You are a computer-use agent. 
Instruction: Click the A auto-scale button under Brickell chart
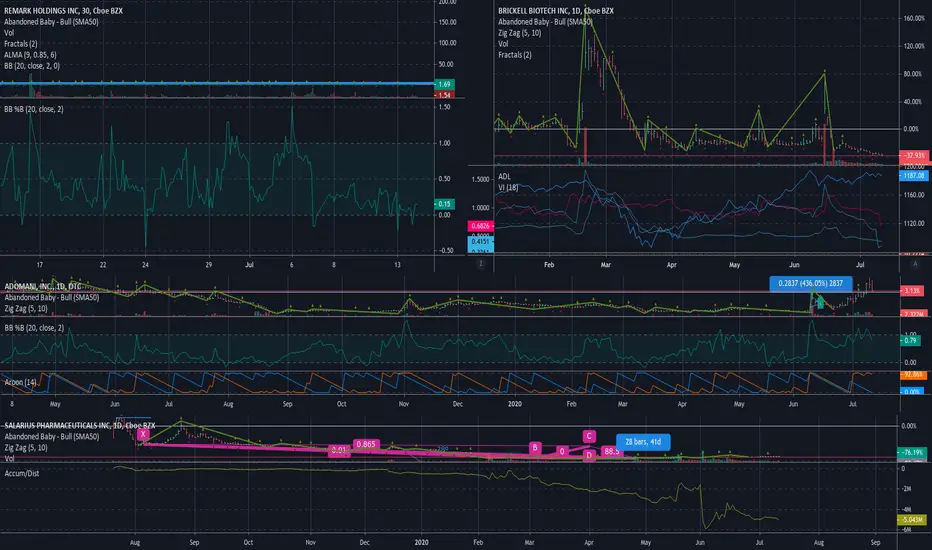(x=915, y=263)
